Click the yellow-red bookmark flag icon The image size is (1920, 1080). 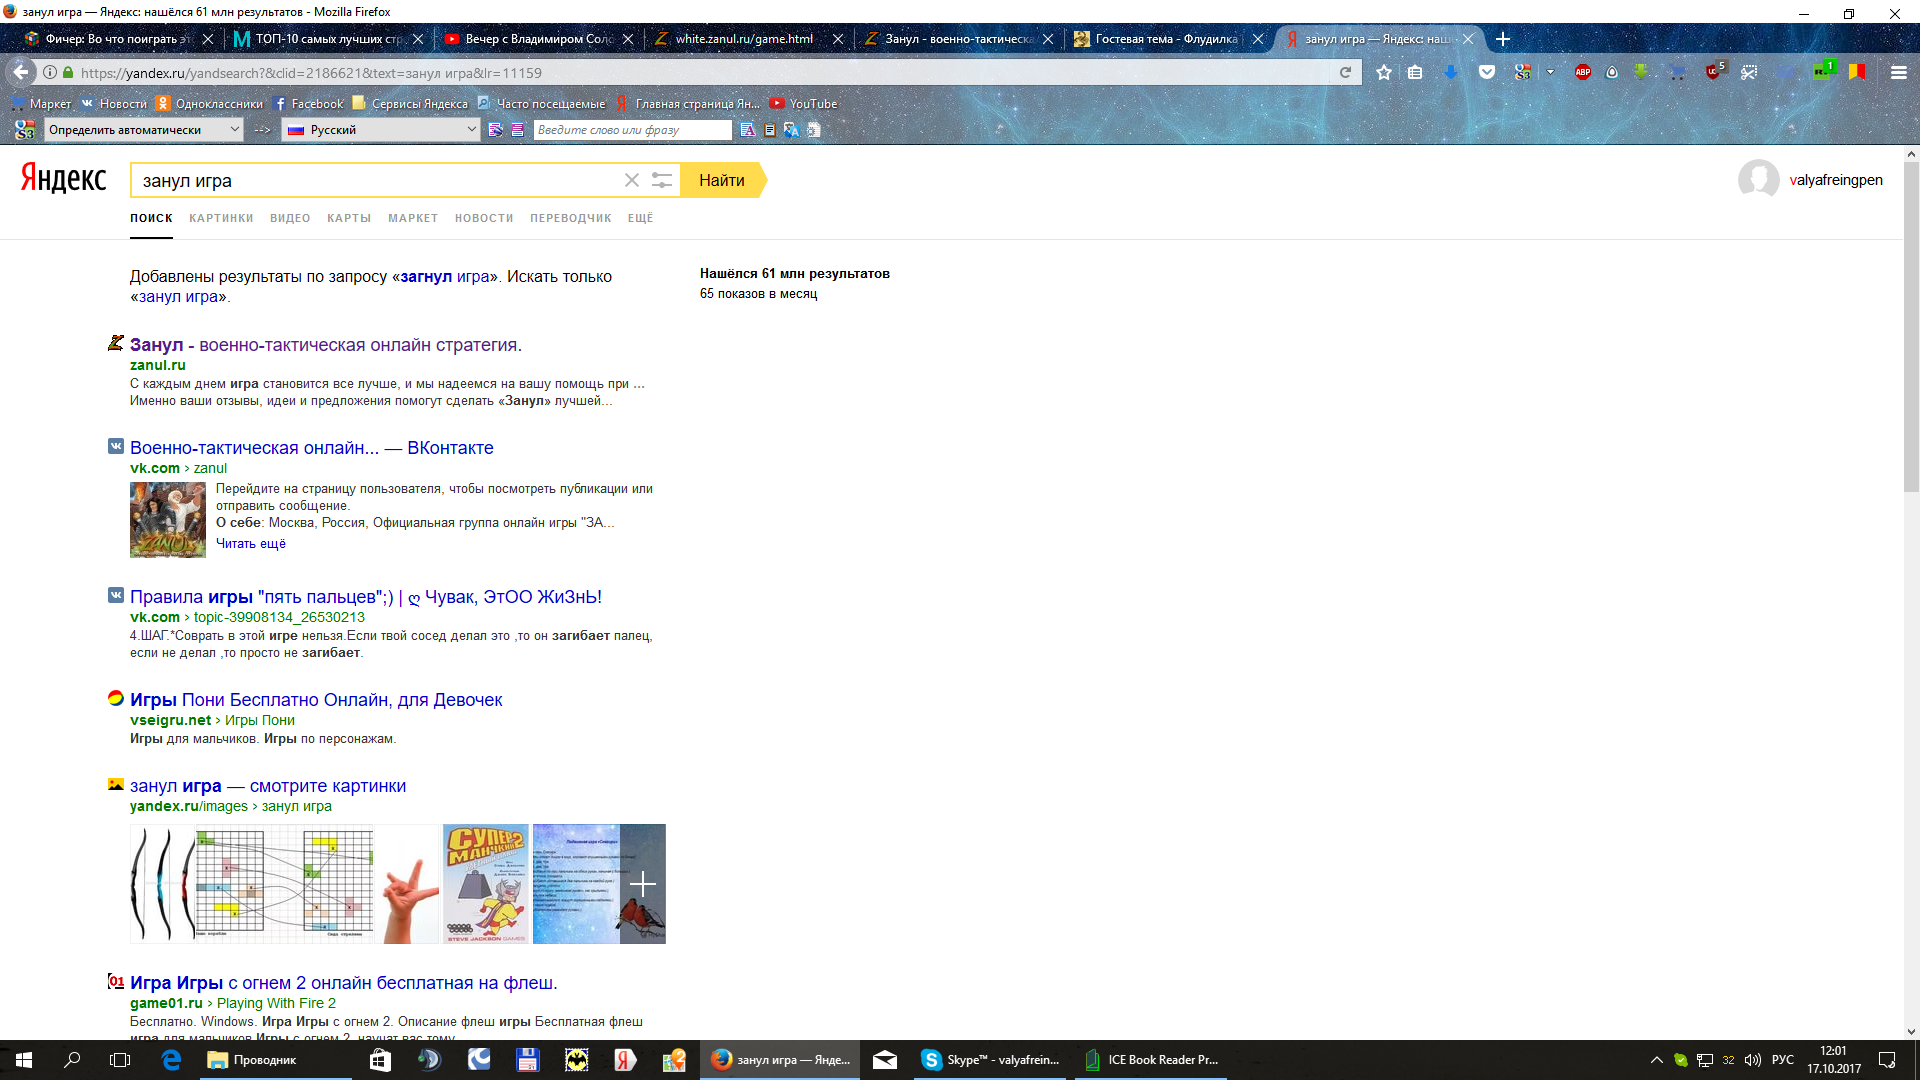(1857, 72)
